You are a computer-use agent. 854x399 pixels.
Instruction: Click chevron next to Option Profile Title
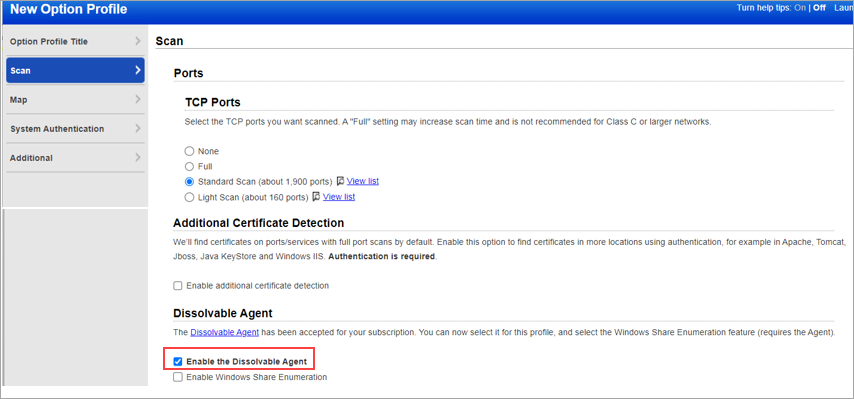tap(138, 41)
